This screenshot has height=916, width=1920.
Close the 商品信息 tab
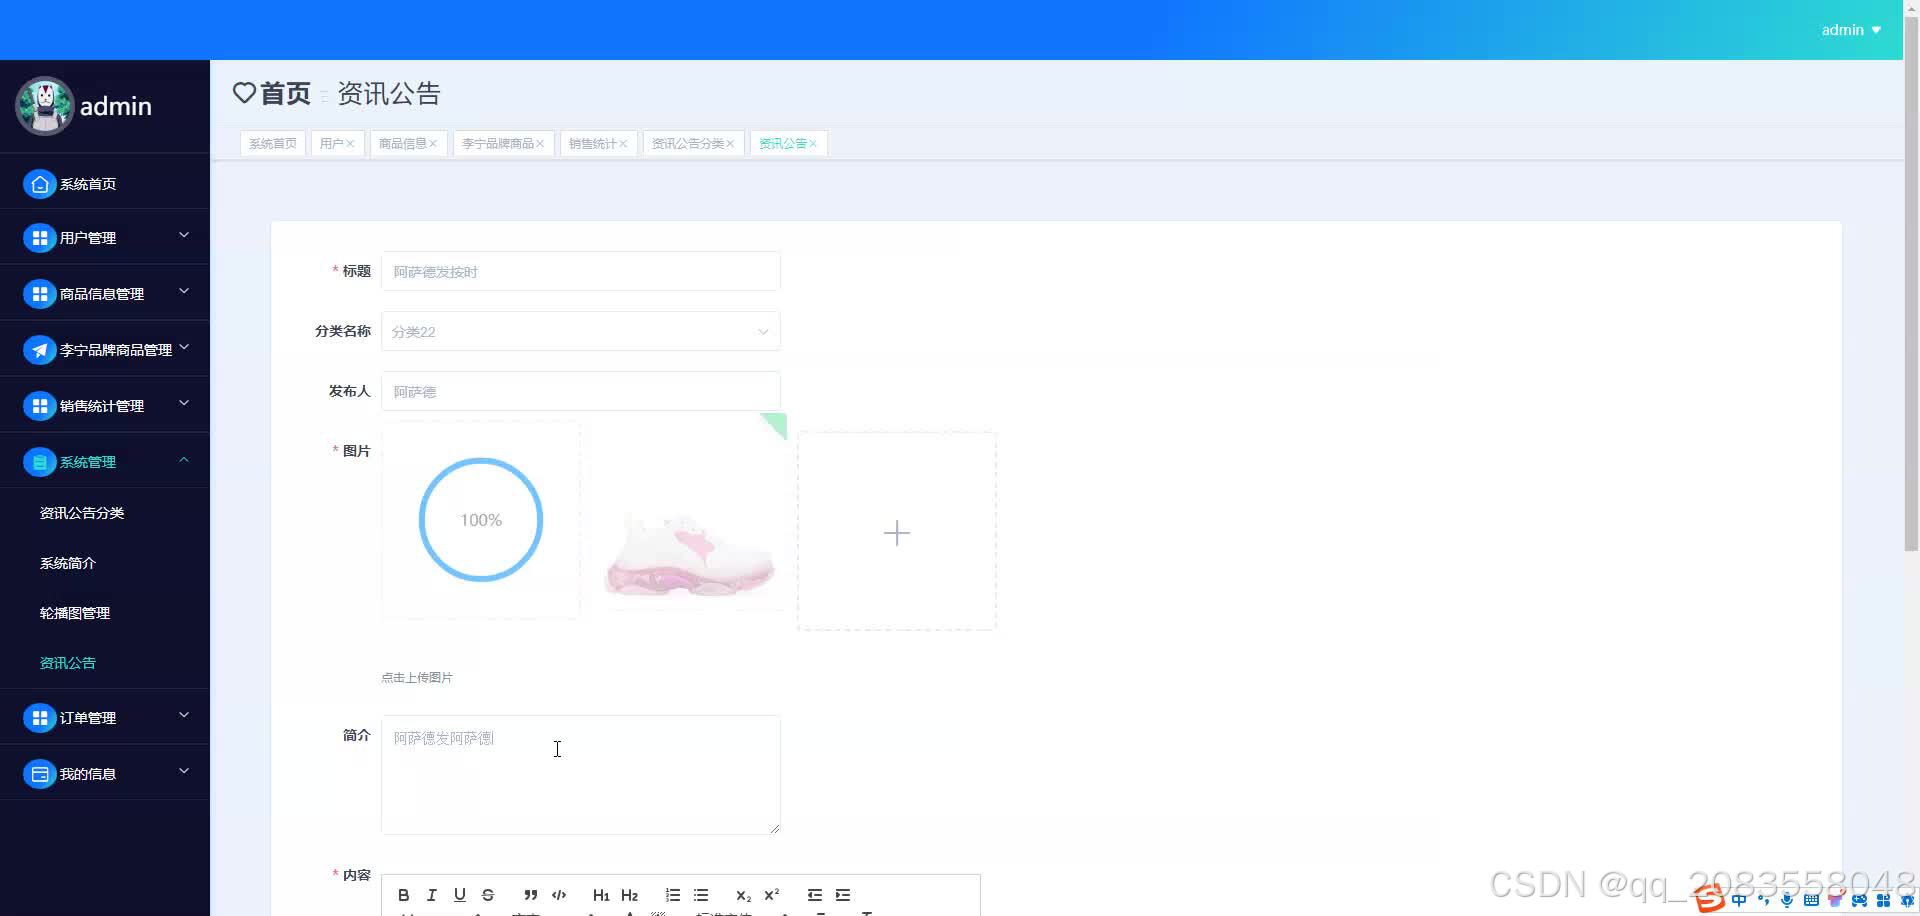click(433, 144)
